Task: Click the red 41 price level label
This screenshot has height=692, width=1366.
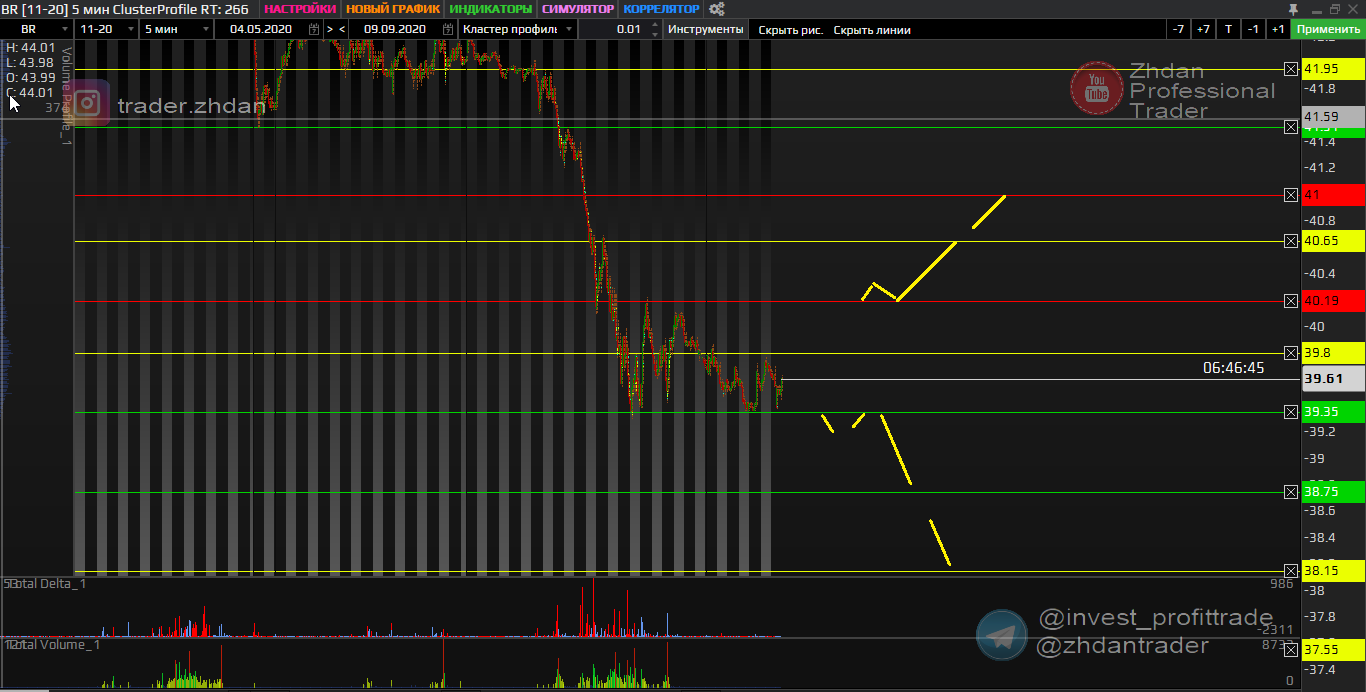Action: pos(1333,195)
